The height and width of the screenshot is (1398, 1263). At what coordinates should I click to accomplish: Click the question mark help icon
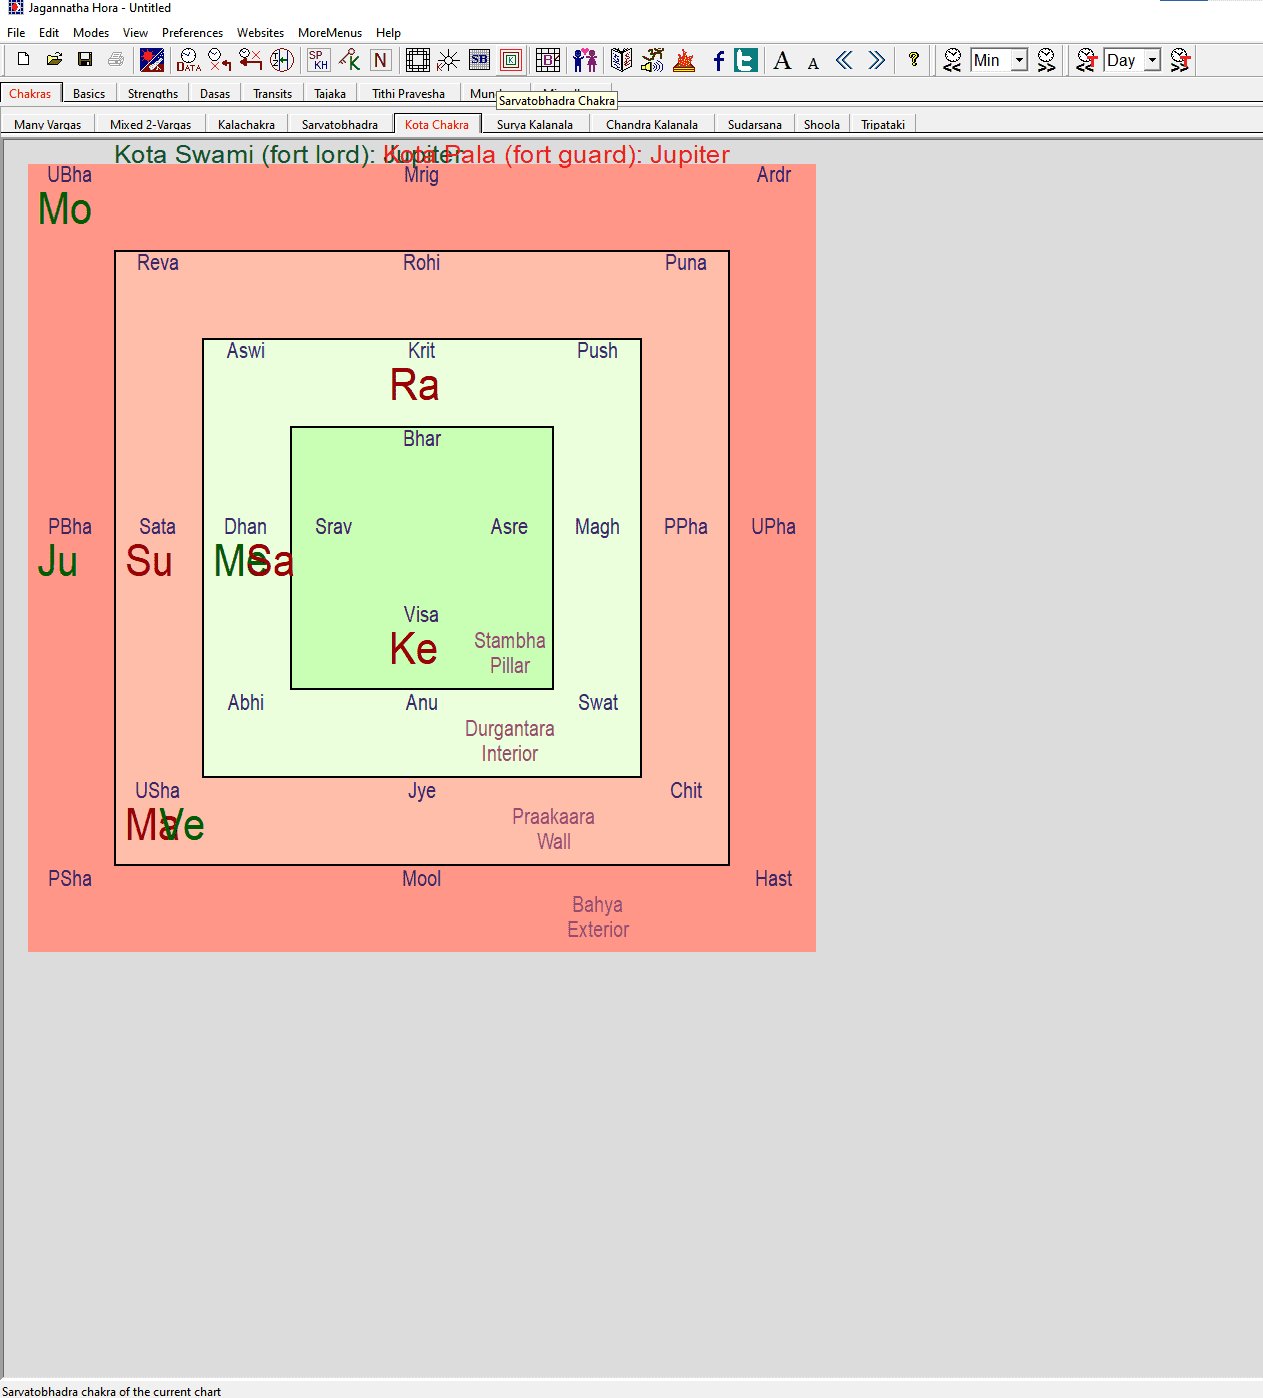coord(913,60)
